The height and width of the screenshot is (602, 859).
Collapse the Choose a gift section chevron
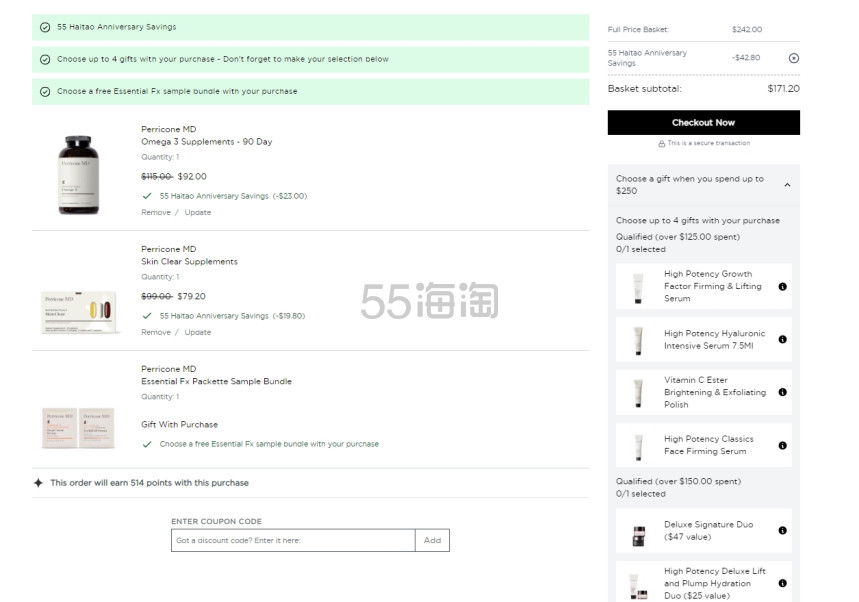pos(787,185)
